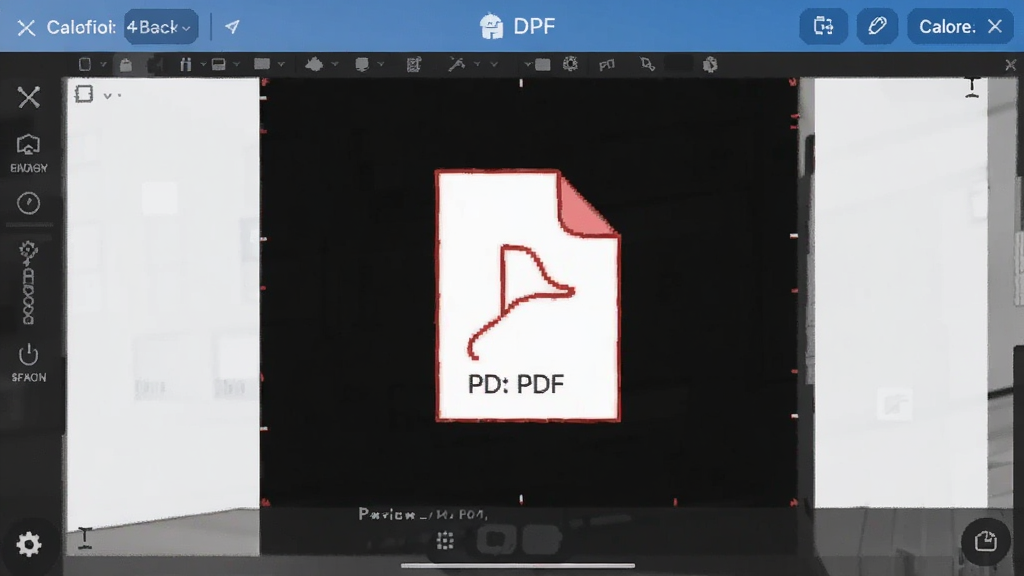Click the split-layout icon in header
Viewport: 1024px width, 576px height.
(x=824, y=26)
